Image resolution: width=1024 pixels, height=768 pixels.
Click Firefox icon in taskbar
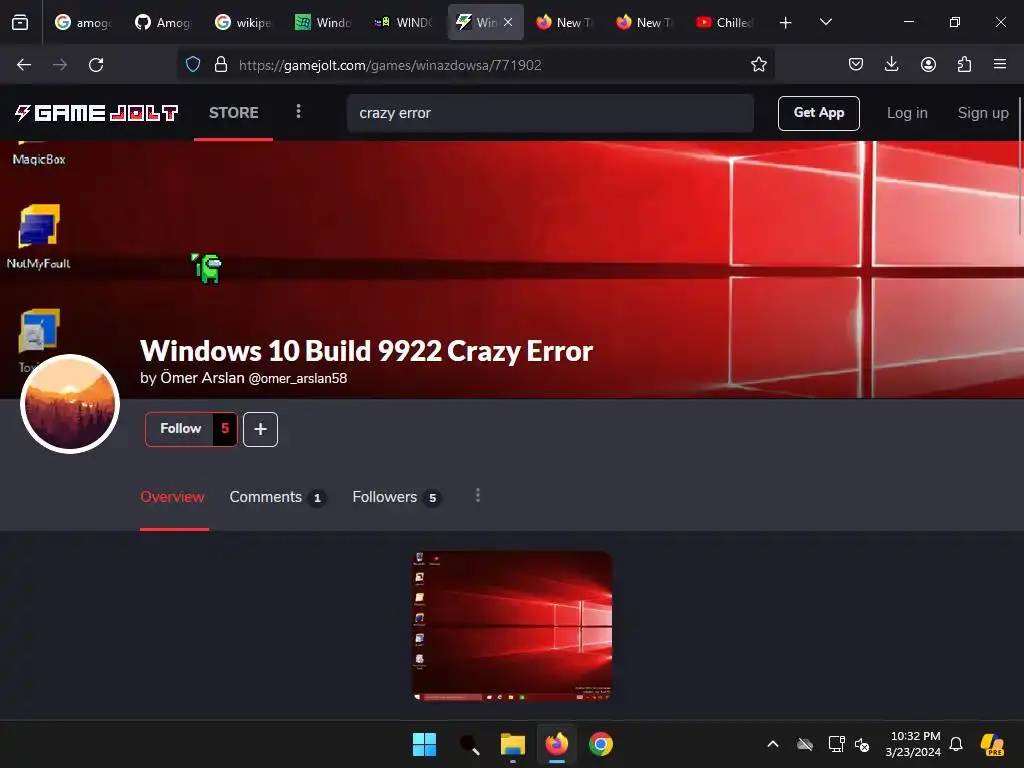pos(556,744)
